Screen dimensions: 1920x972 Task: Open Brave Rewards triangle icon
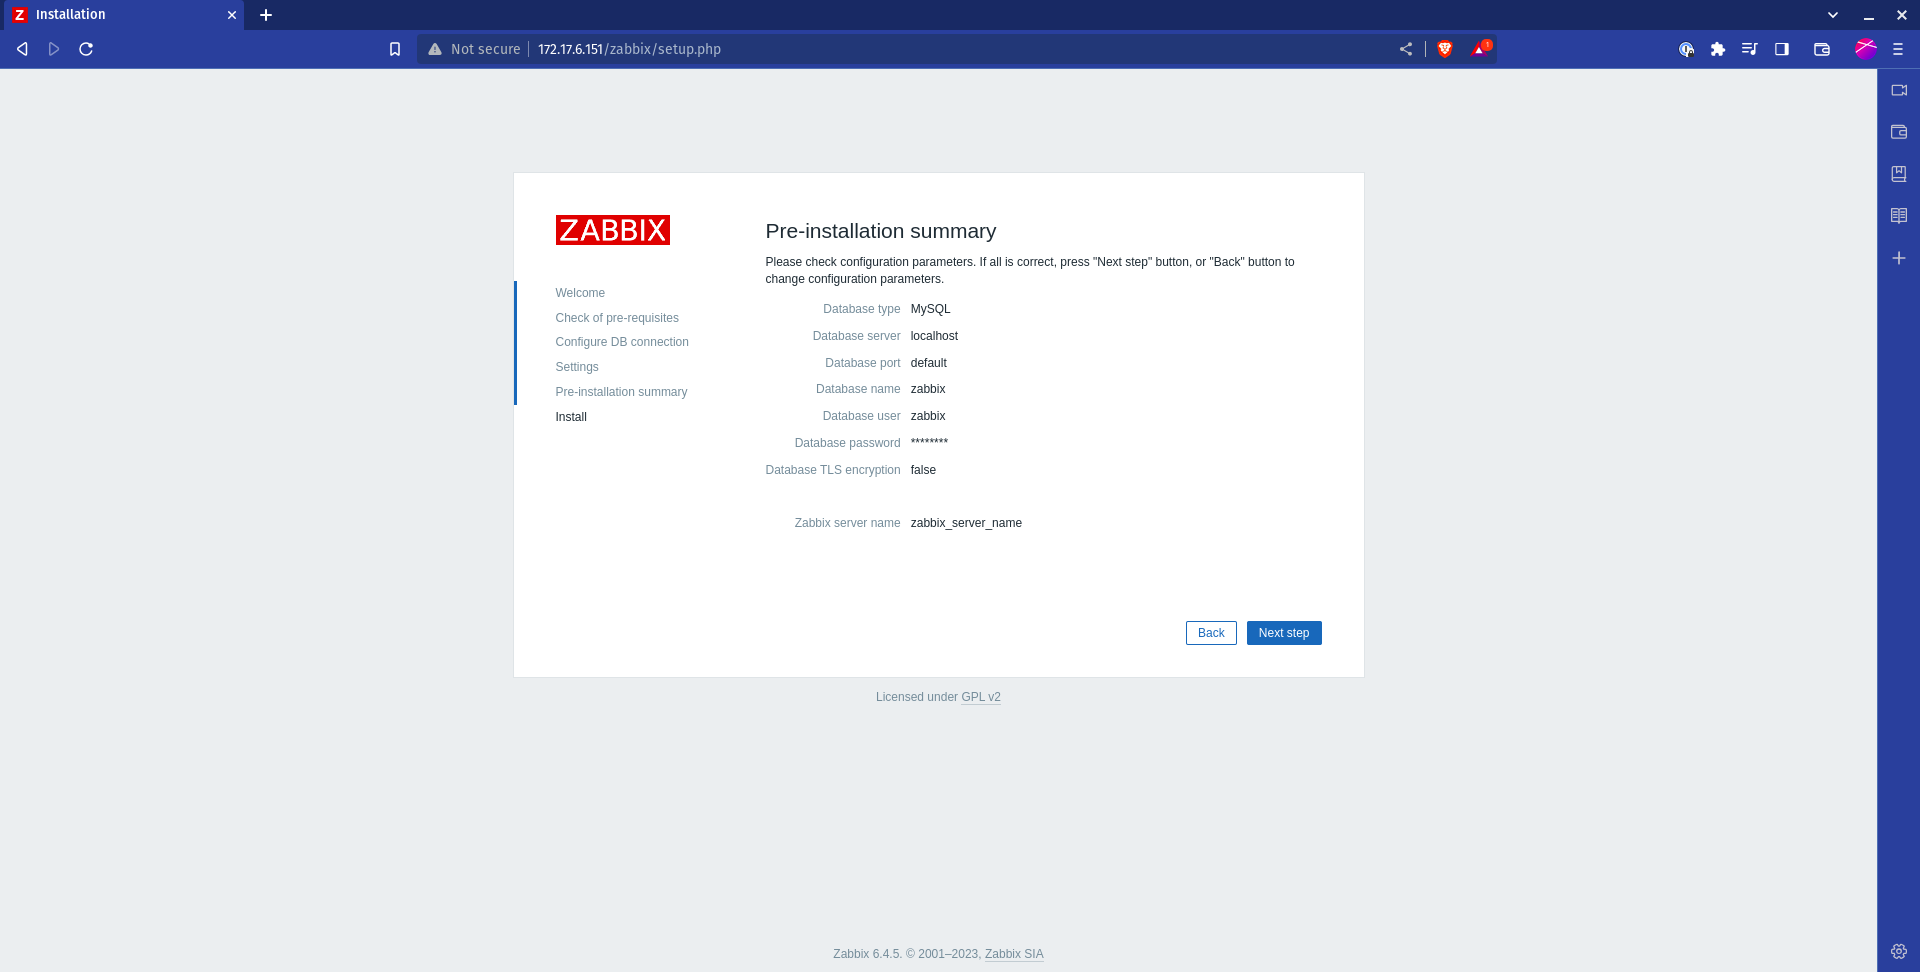click(x=1480, y=49)
